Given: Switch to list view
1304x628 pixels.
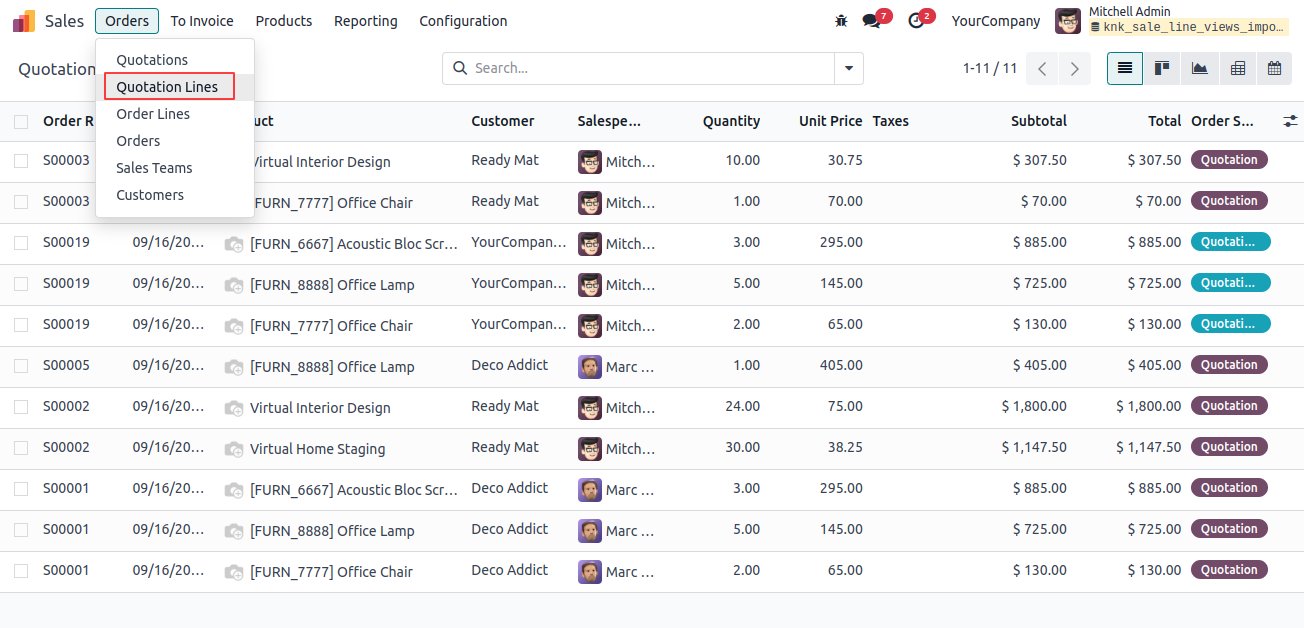Looking at the screenshot, I should [x=1125, y=68].
